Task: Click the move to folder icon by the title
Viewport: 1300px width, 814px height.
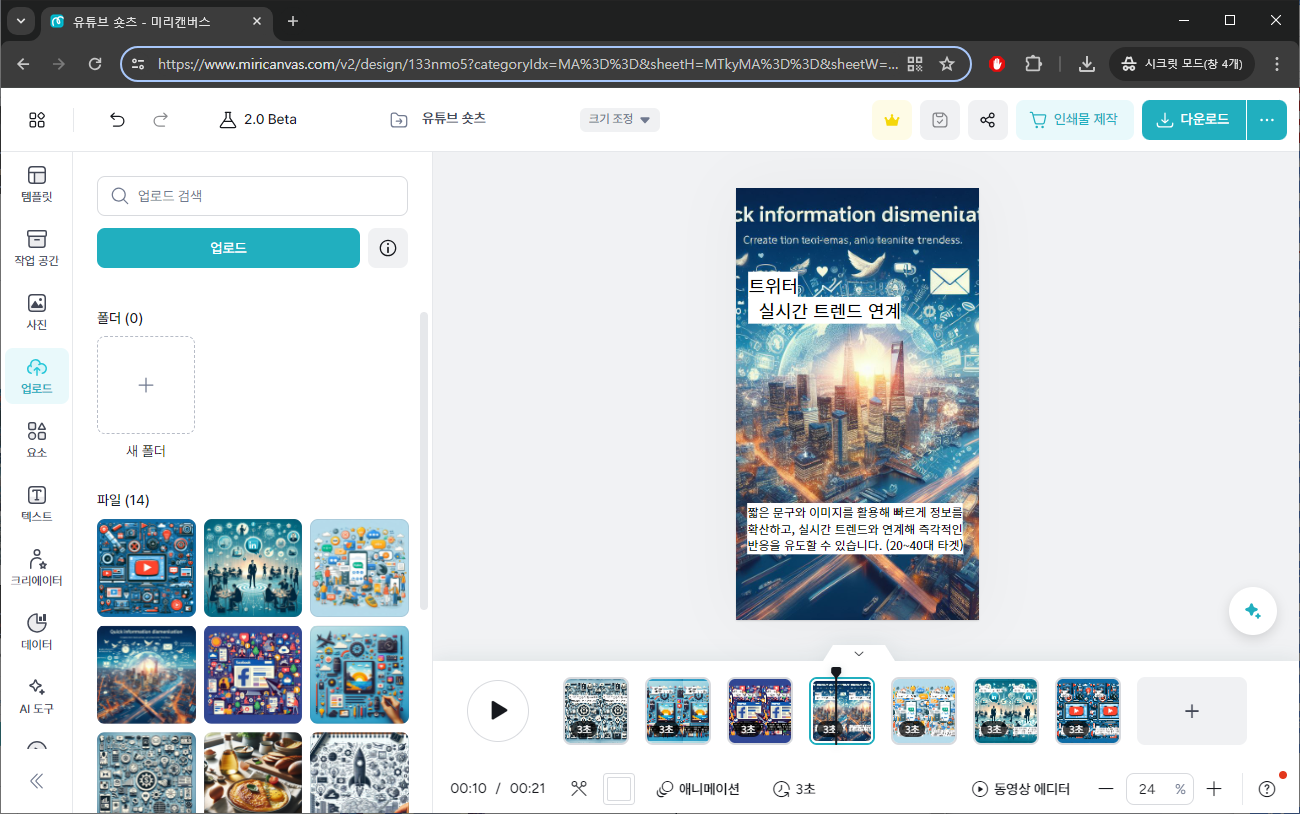Action: [x=399, y=120]
